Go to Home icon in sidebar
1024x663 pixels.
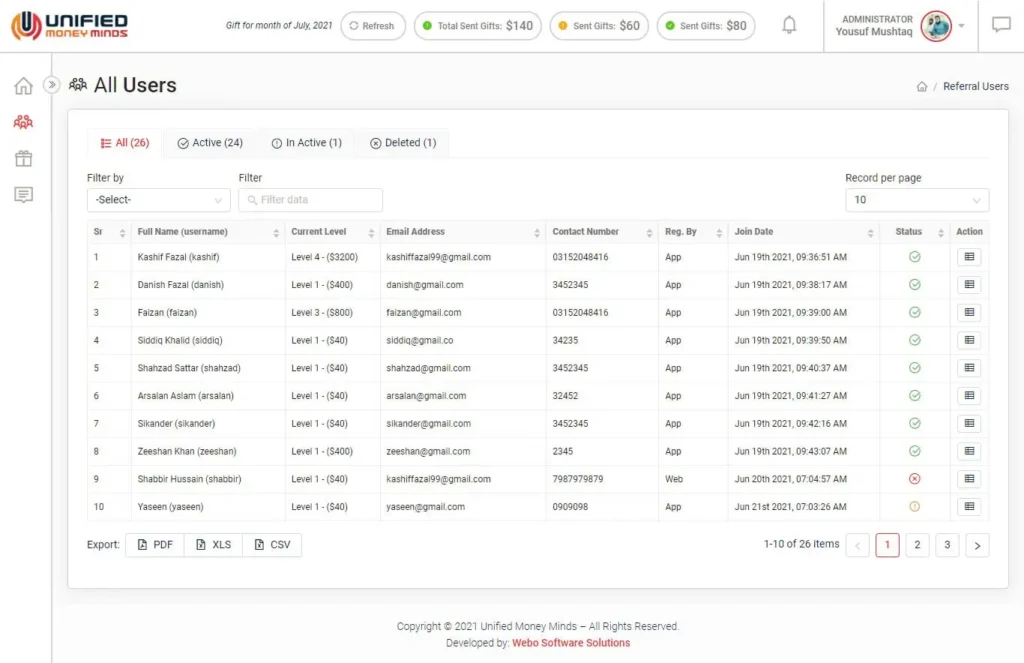pos(23,86)
